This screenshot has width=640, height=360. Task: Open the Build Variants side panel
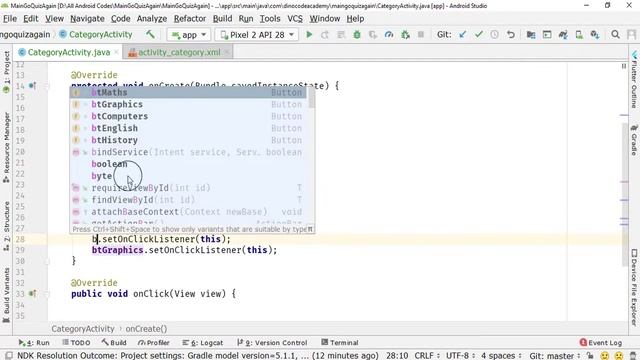pos(6,295)
